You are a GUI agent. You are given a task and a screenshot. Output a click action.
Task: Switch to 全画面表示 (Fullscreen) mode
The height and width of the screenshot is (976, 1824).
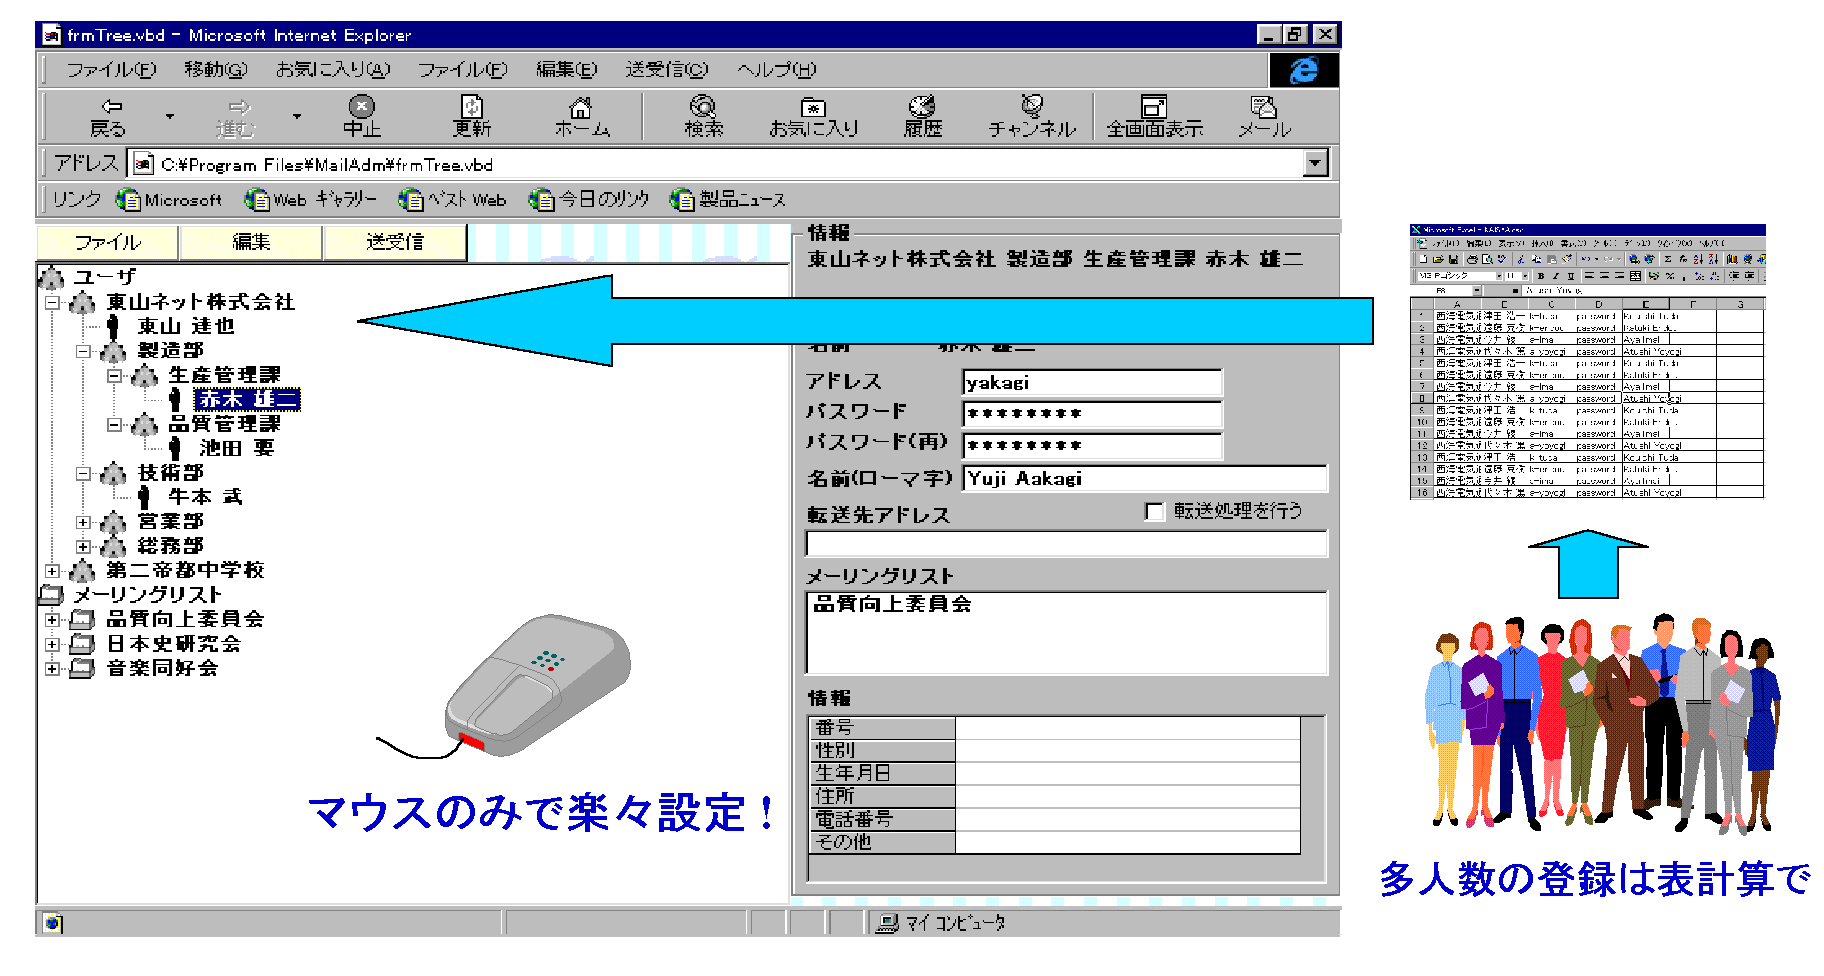pyautogui.click(x=1154, y=115)
